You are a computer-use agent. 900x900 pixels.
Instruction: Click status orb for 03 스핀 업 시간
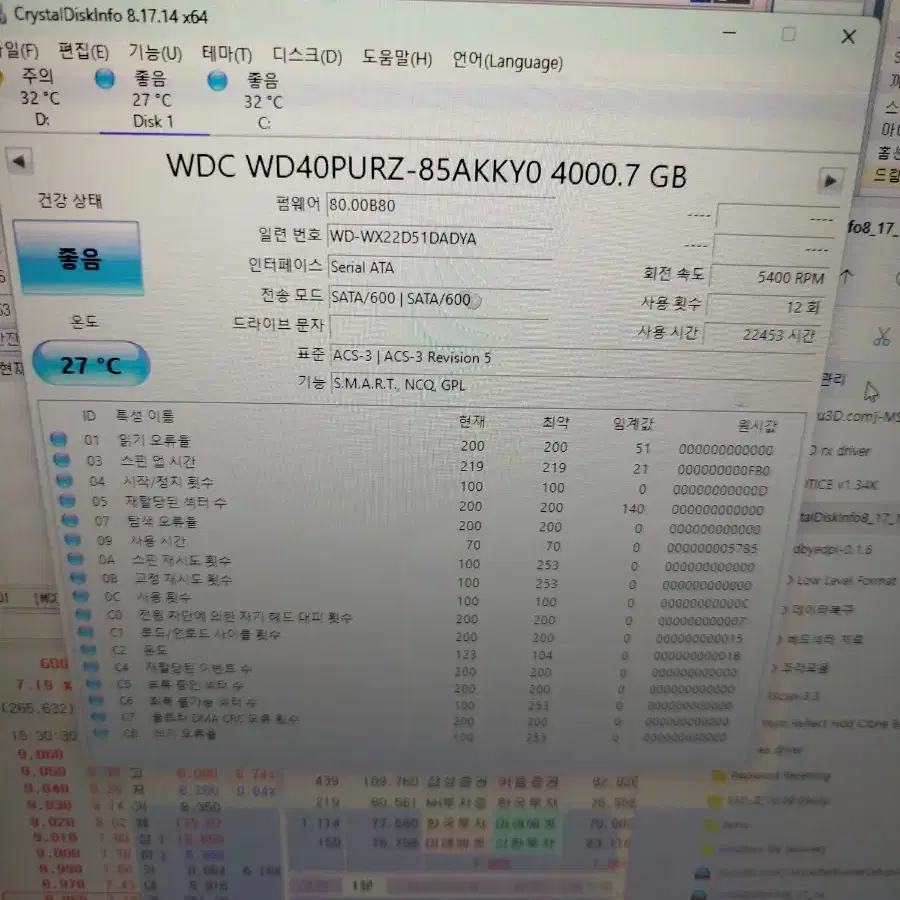pos(61,460)
